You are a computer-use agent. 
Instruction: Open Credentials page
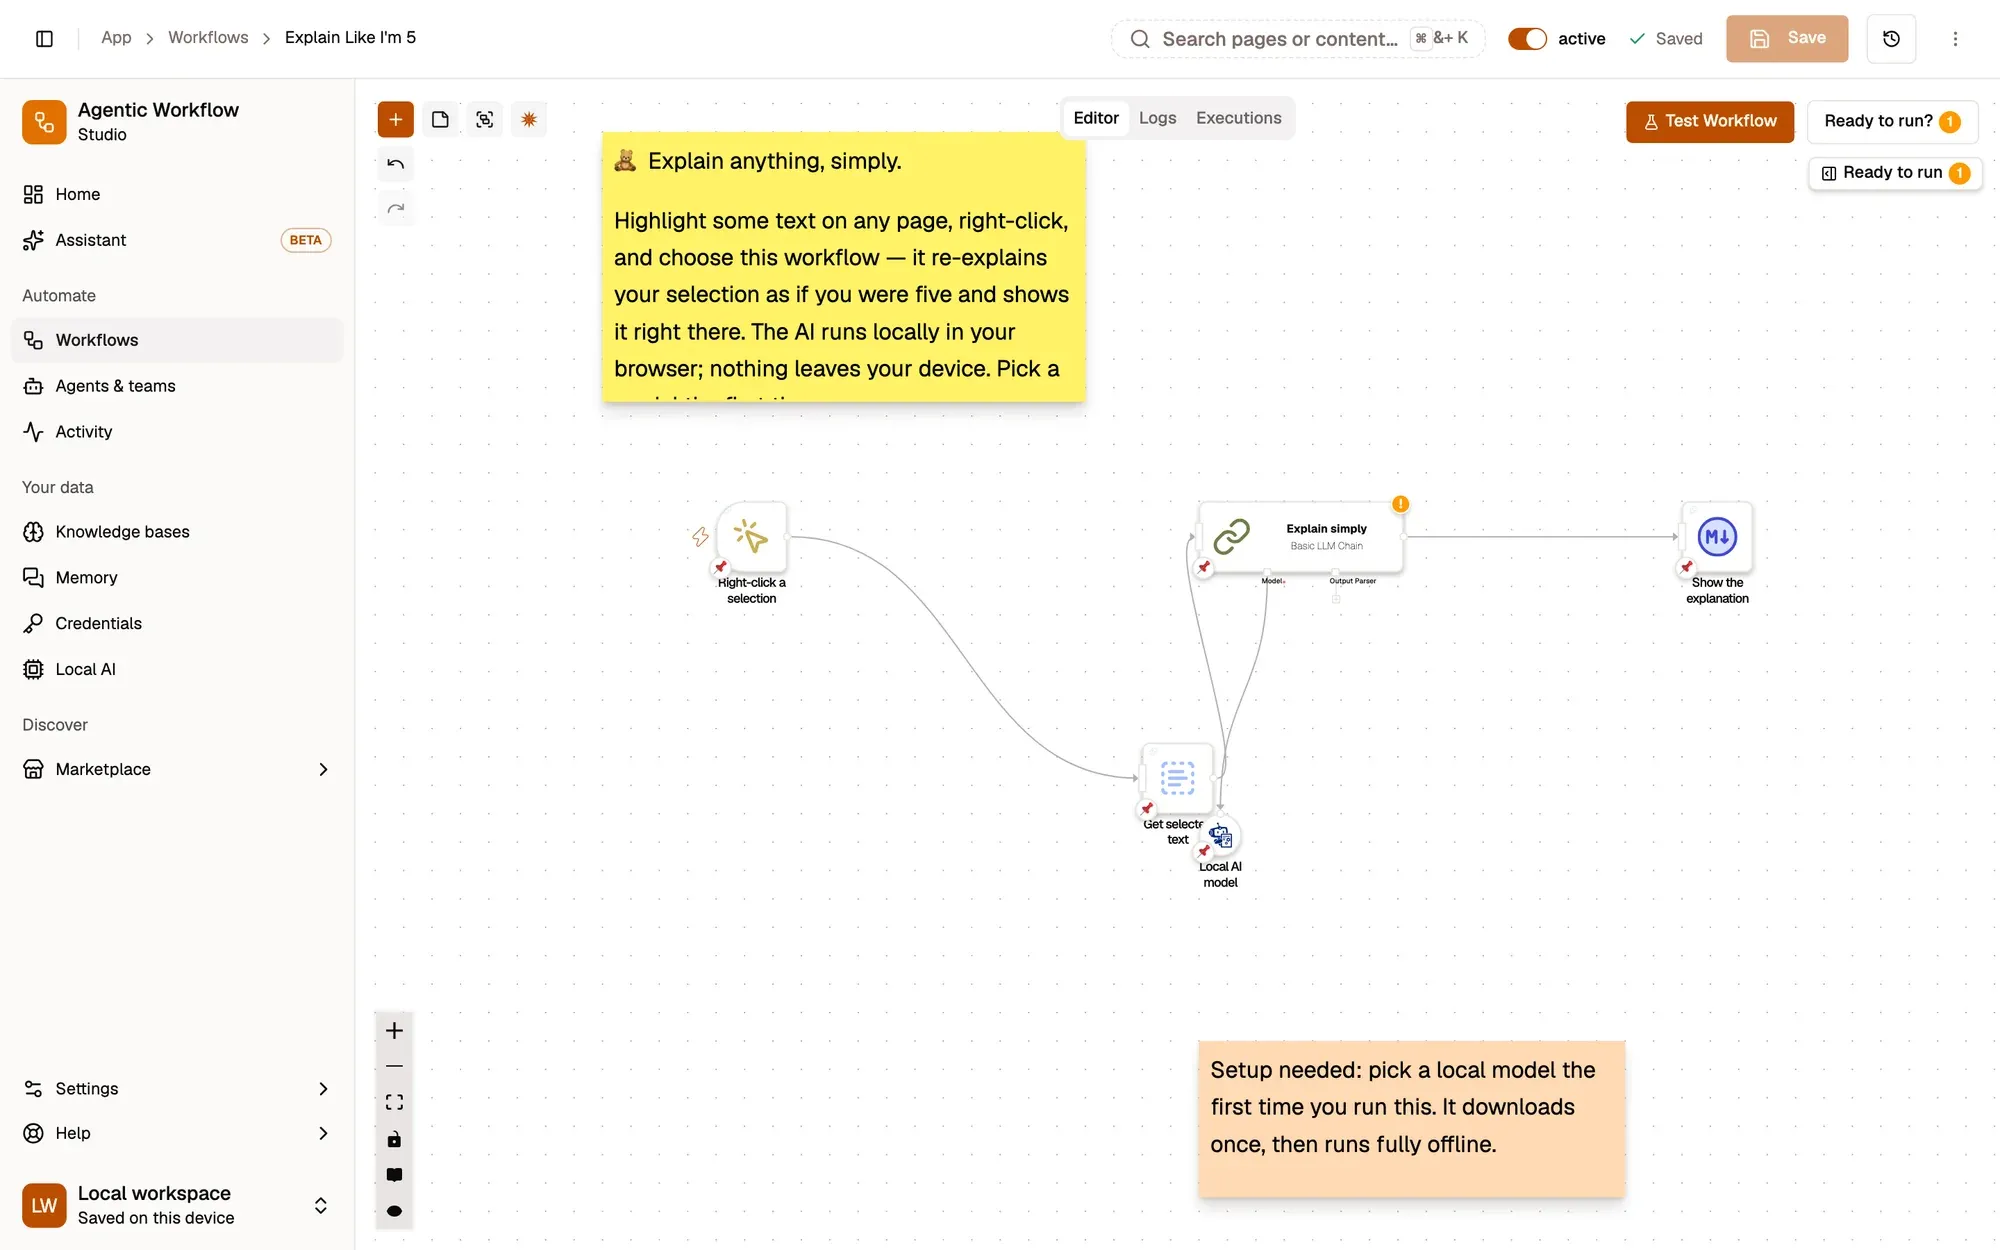tap(177, 624)
